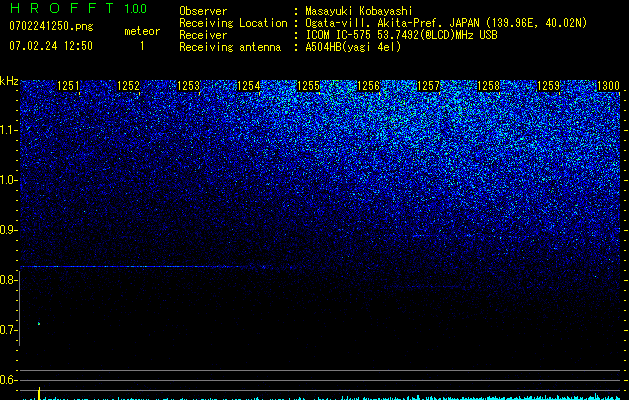Click the 1251 time marker
Screen dimensions: 629x400
coord(69,86)
